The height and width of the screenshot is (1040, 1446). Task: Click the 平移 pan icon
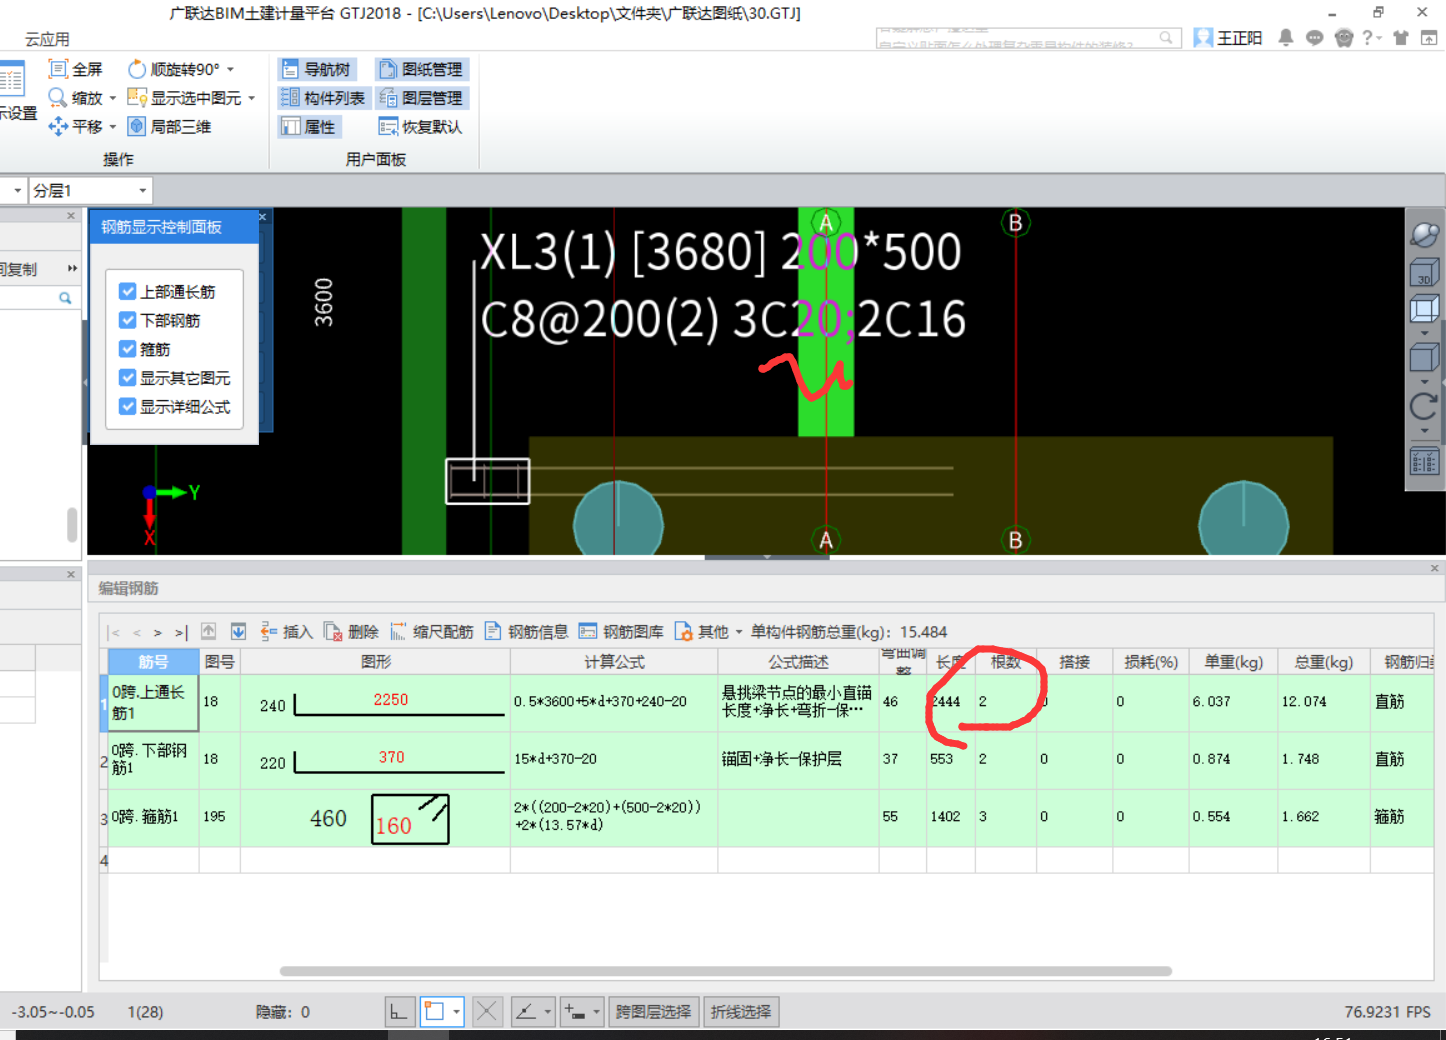(x=58, y=126)
